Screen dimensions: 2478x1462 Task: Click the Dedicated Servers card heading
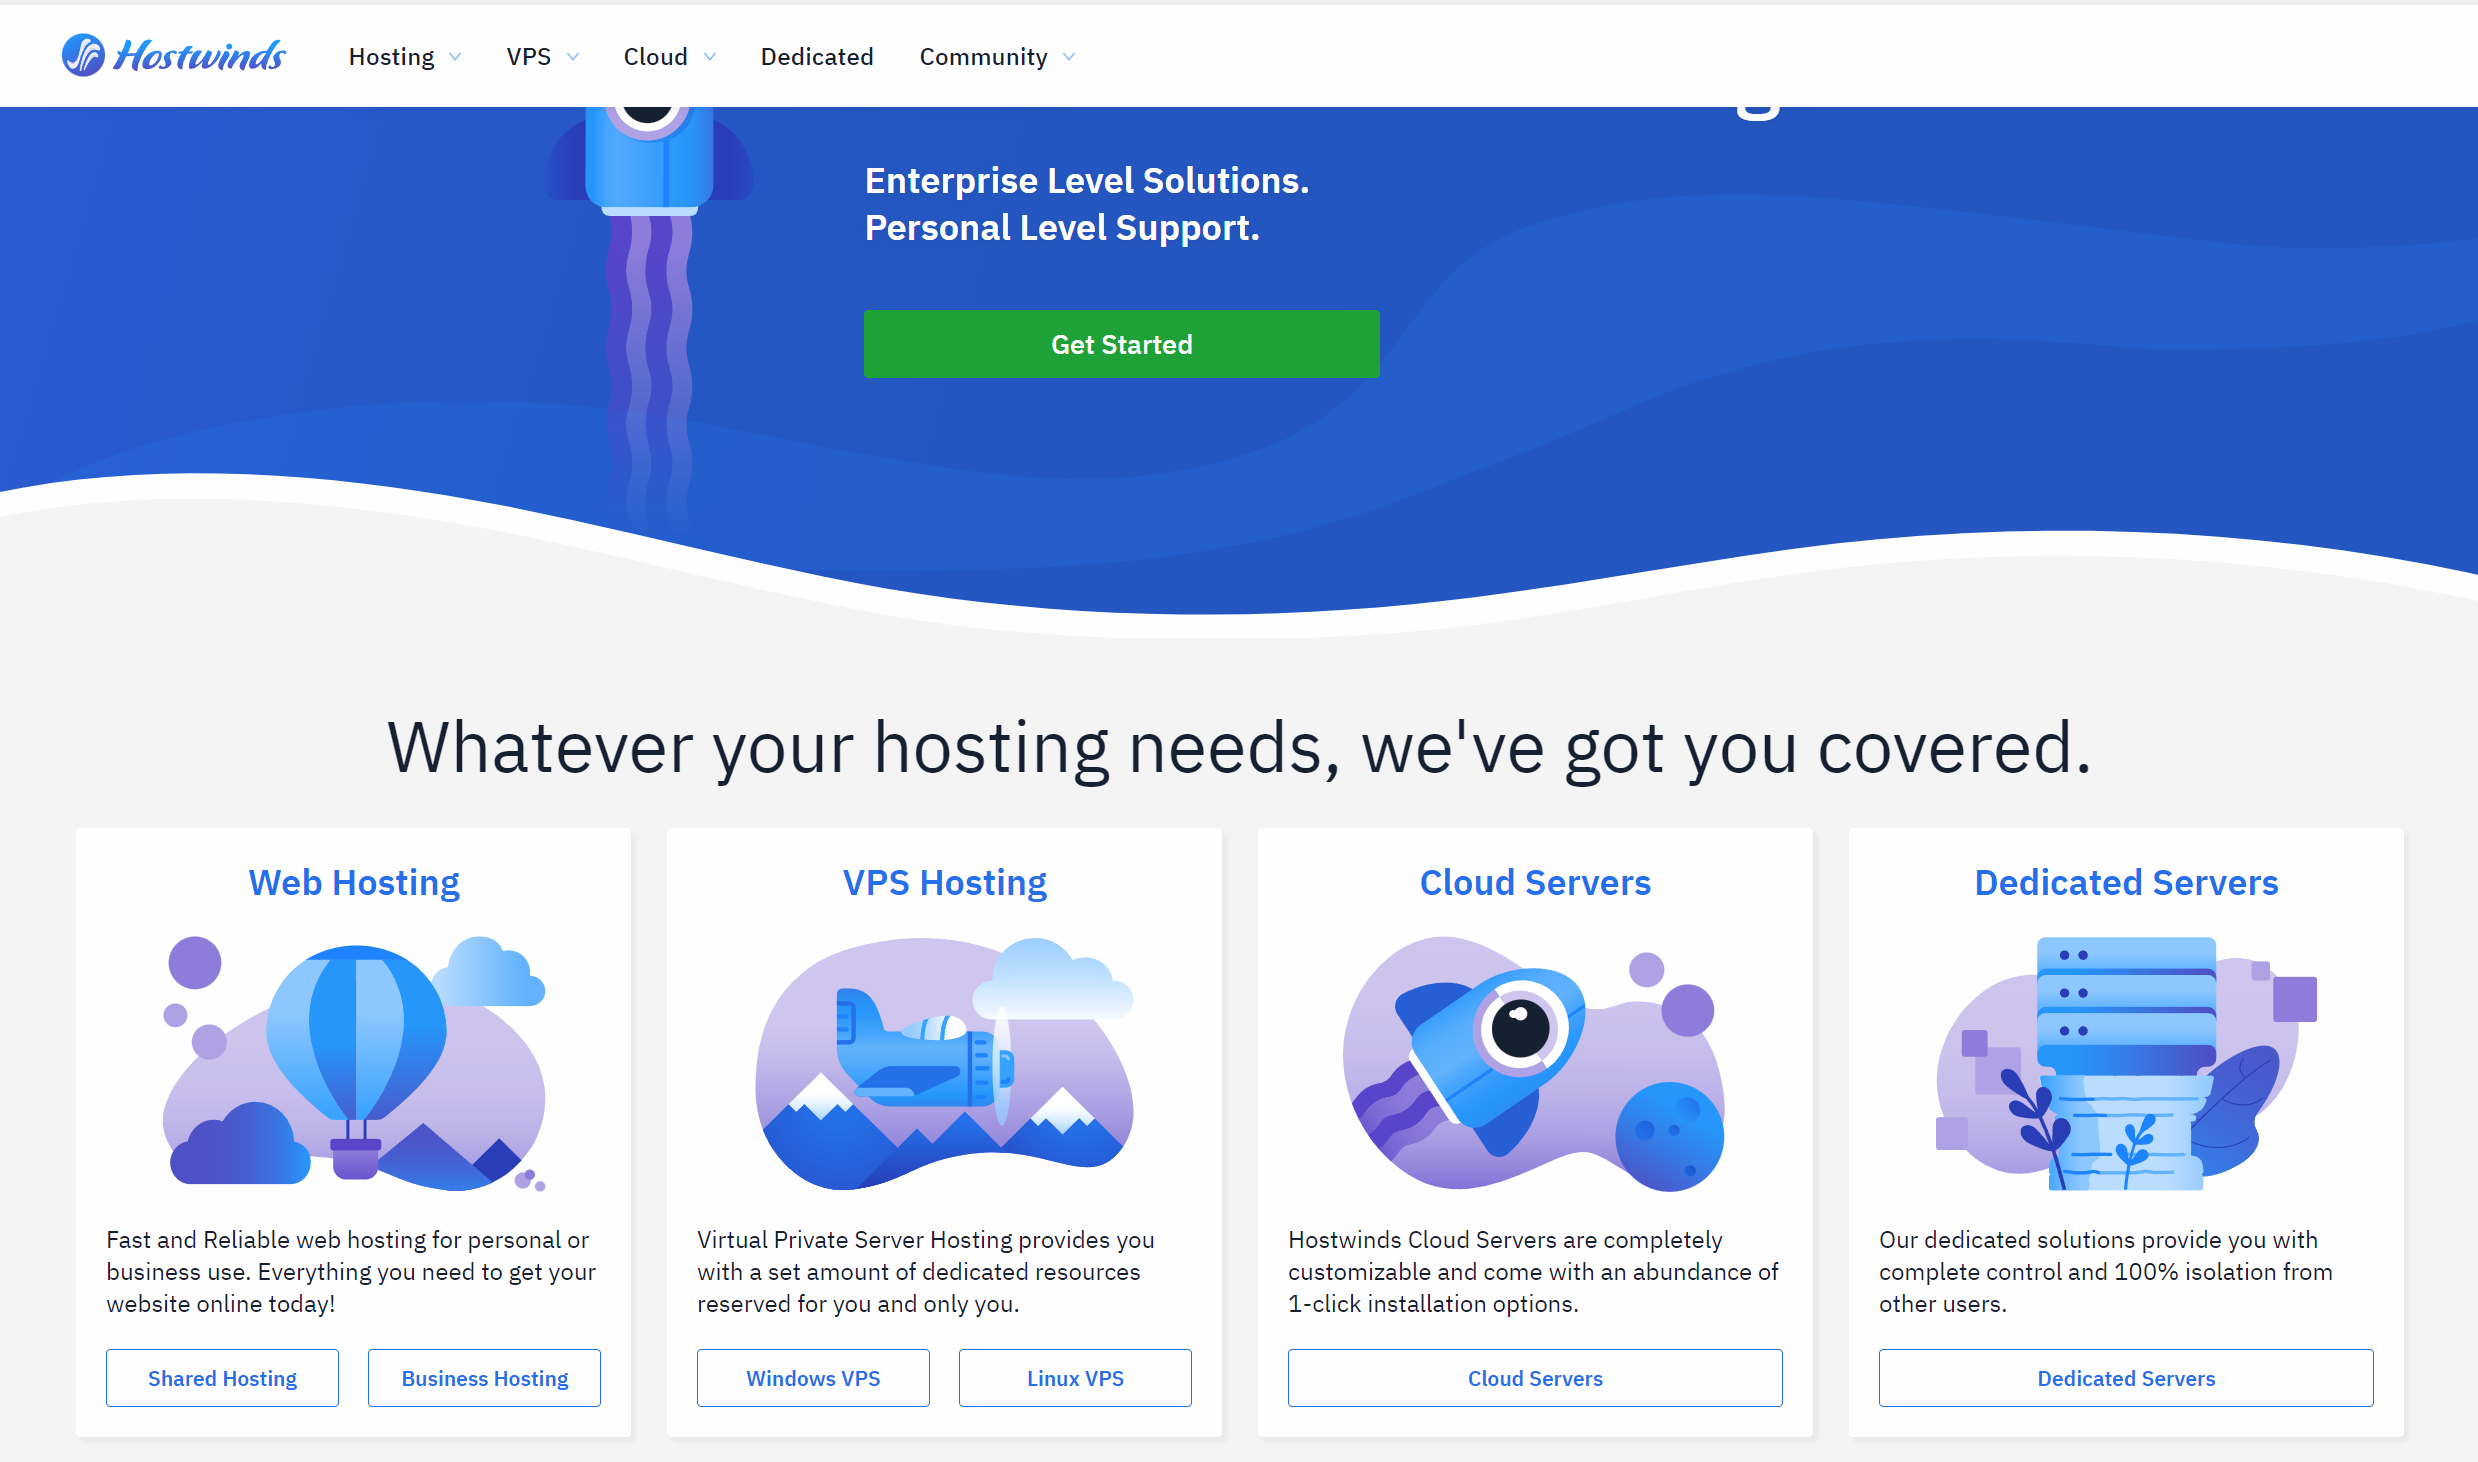[x=2126, y=882]
